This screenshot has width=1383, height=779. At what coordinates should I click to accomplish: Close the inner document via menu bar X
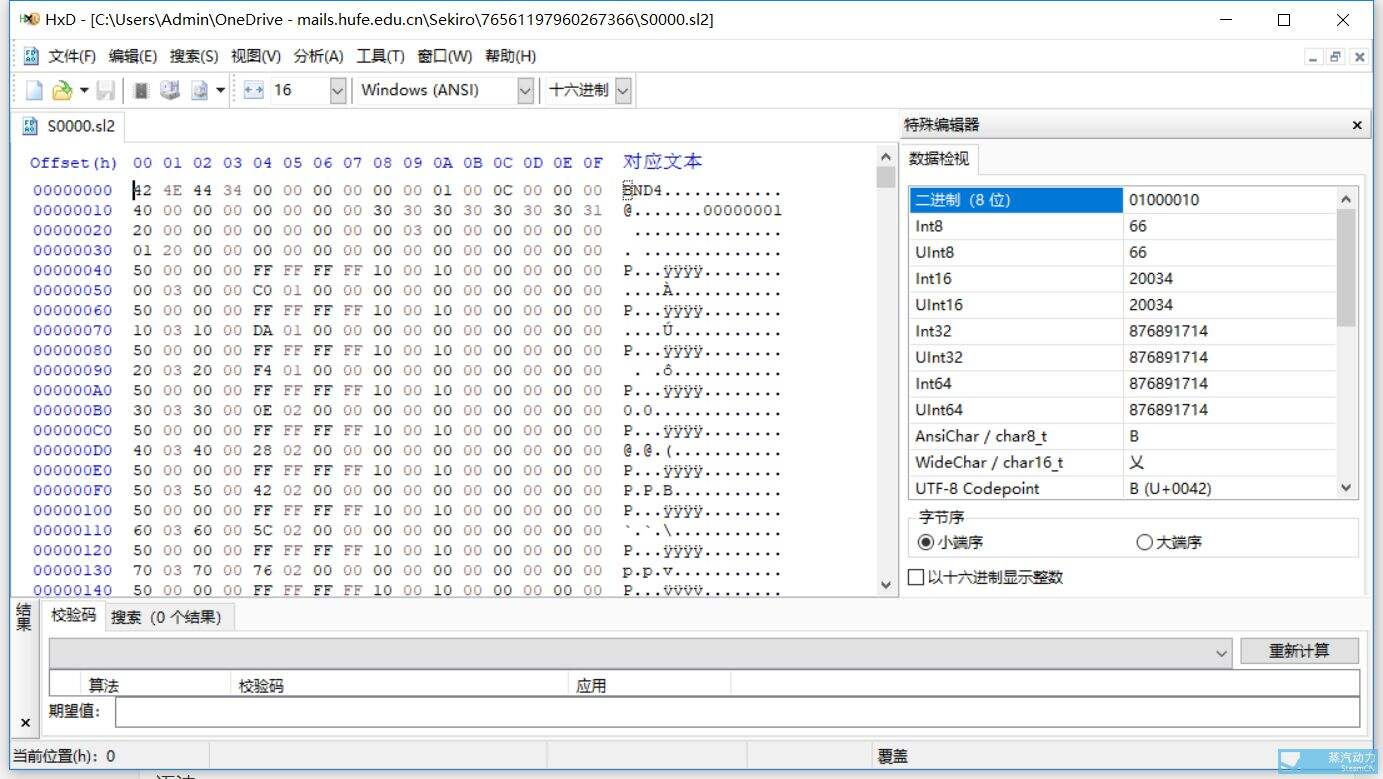coord(1359,57)
